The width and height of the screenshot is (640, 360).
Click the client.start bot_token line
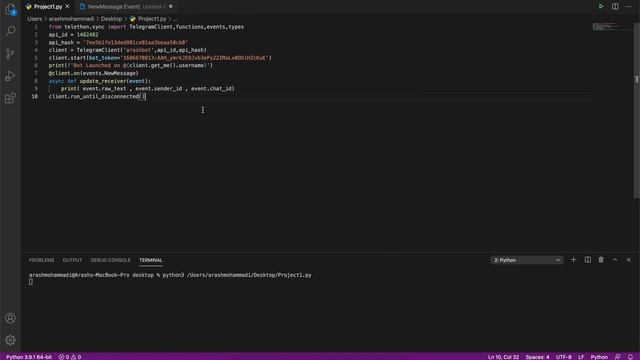coord(160,58)
